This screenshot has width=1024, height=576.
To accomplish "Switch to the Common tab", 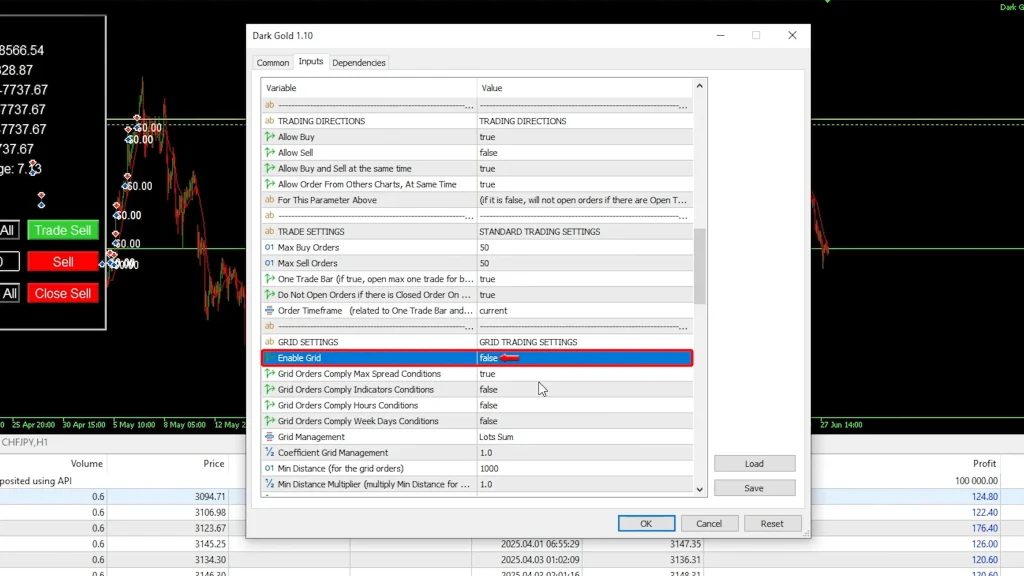I will pos(273,63).
